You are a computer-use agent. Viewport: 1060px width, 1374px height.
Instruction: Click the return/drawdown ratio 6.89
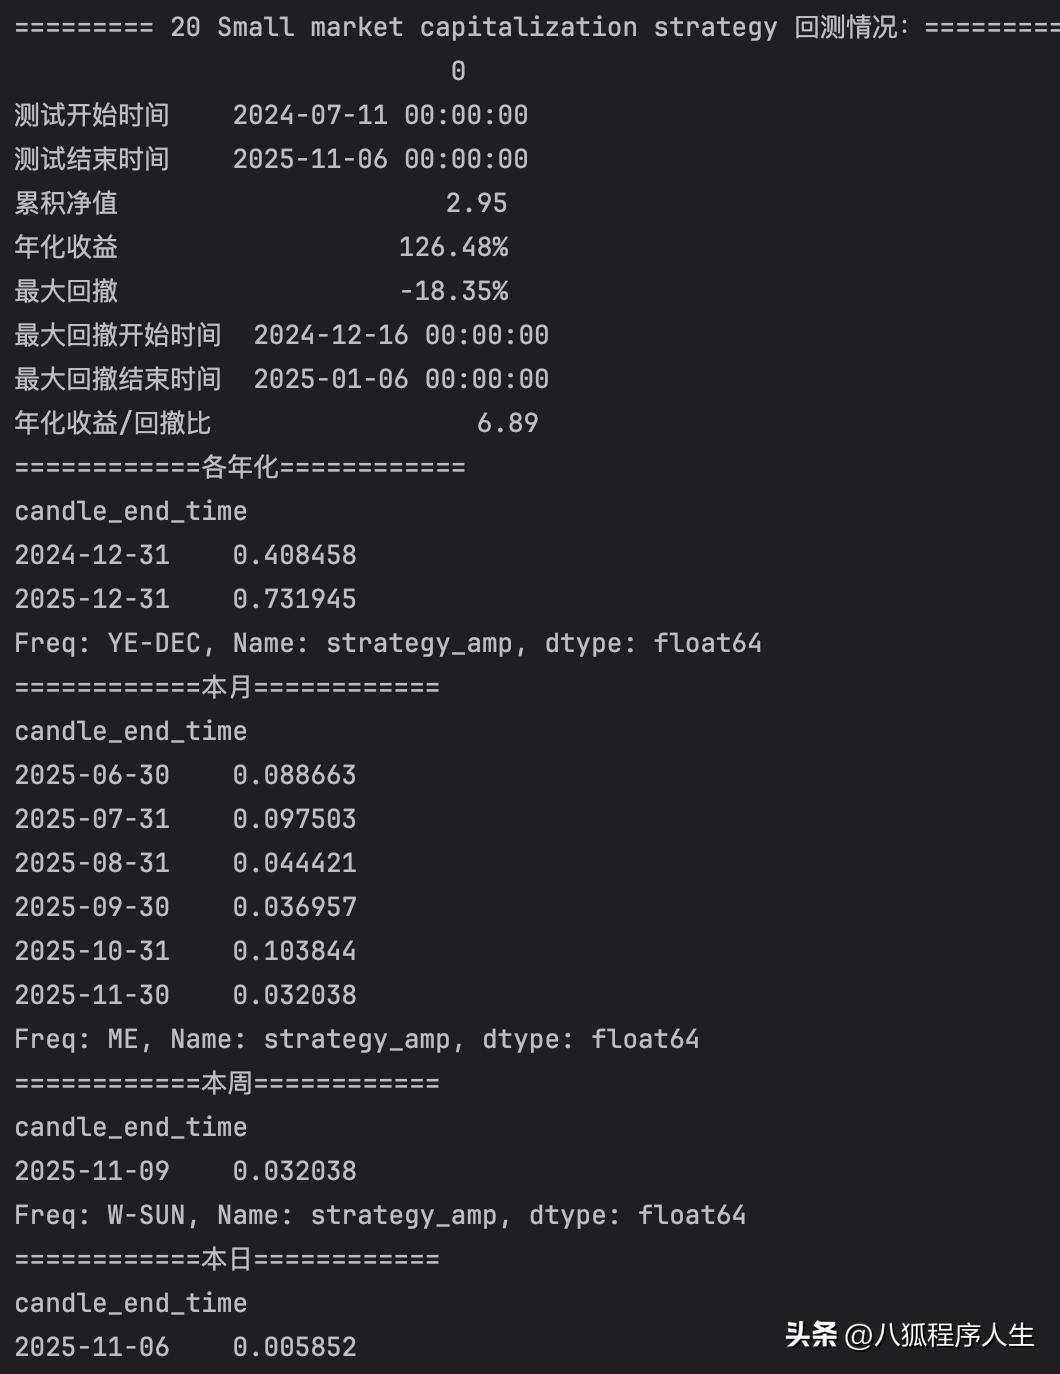click(507, 423)
